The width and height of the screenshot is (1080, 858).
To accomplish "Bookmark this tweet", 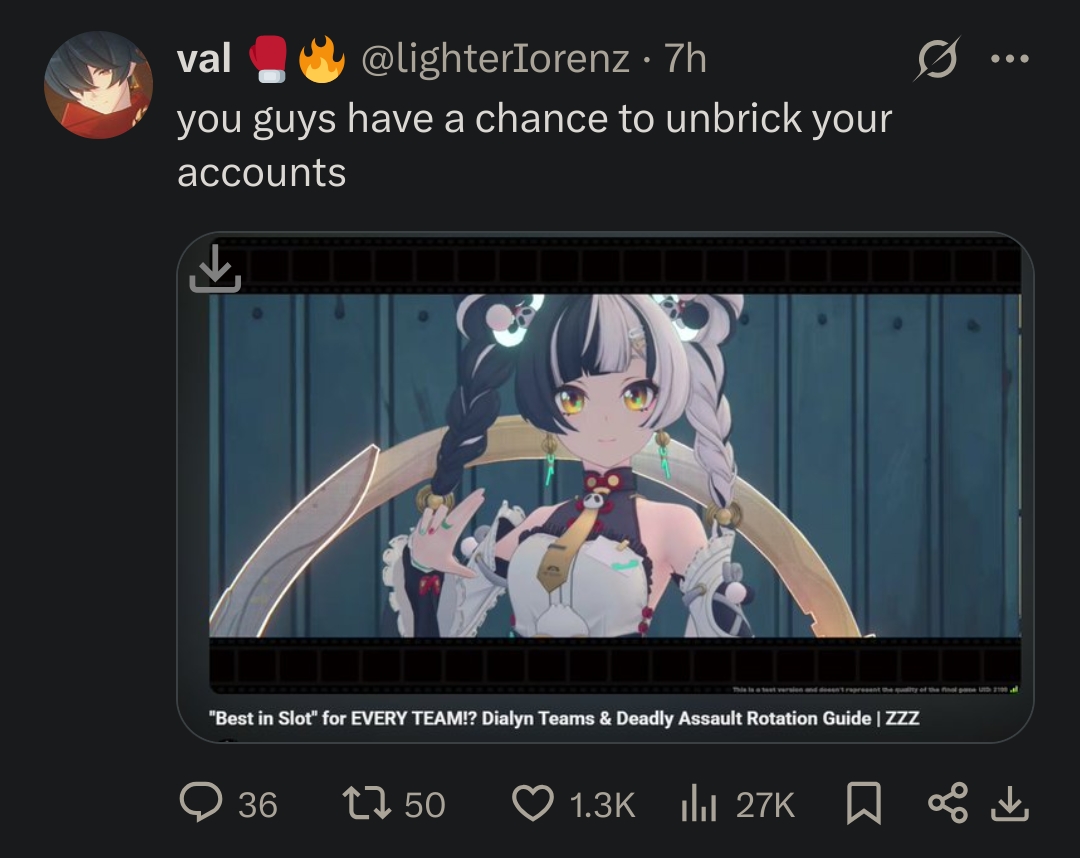I will [864, 803].
